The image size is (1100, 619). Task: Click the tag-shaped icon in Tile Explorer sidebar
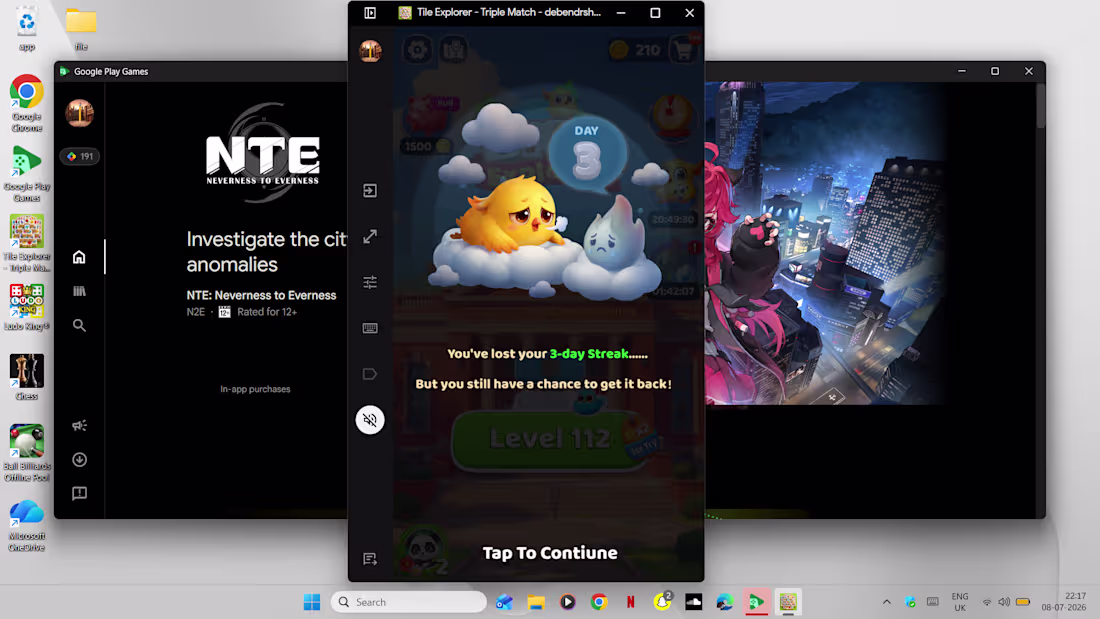(x=370, y=374)
